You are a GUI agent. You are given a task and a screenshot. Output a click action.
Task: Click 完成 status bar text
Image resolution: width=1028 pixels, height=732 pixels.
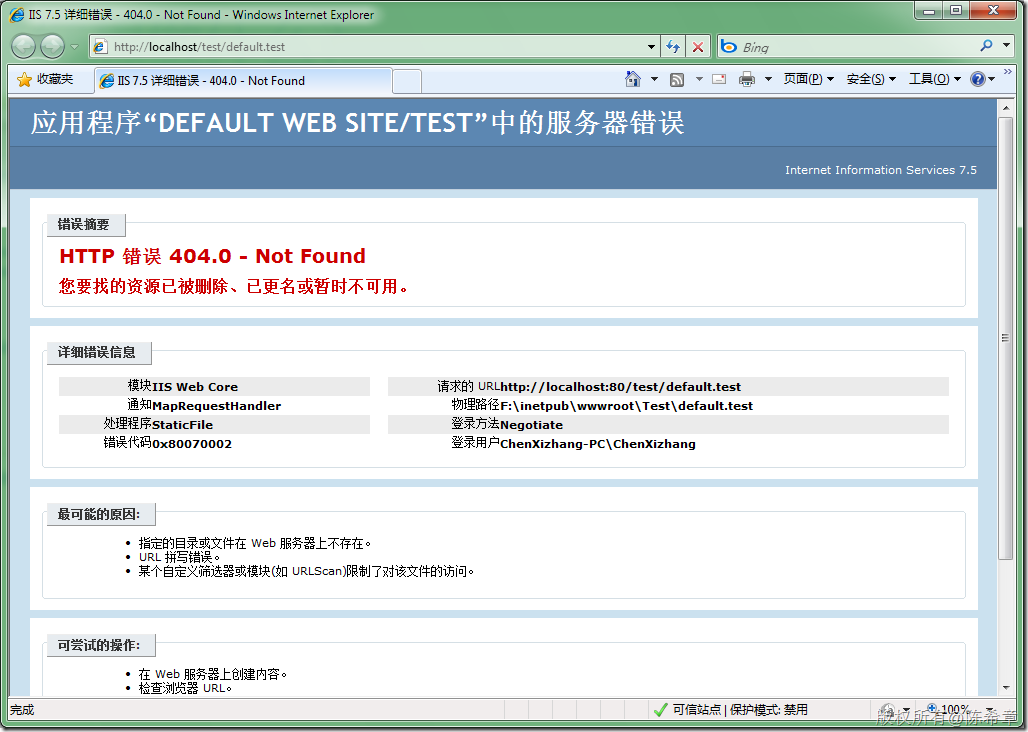[22, 710]
